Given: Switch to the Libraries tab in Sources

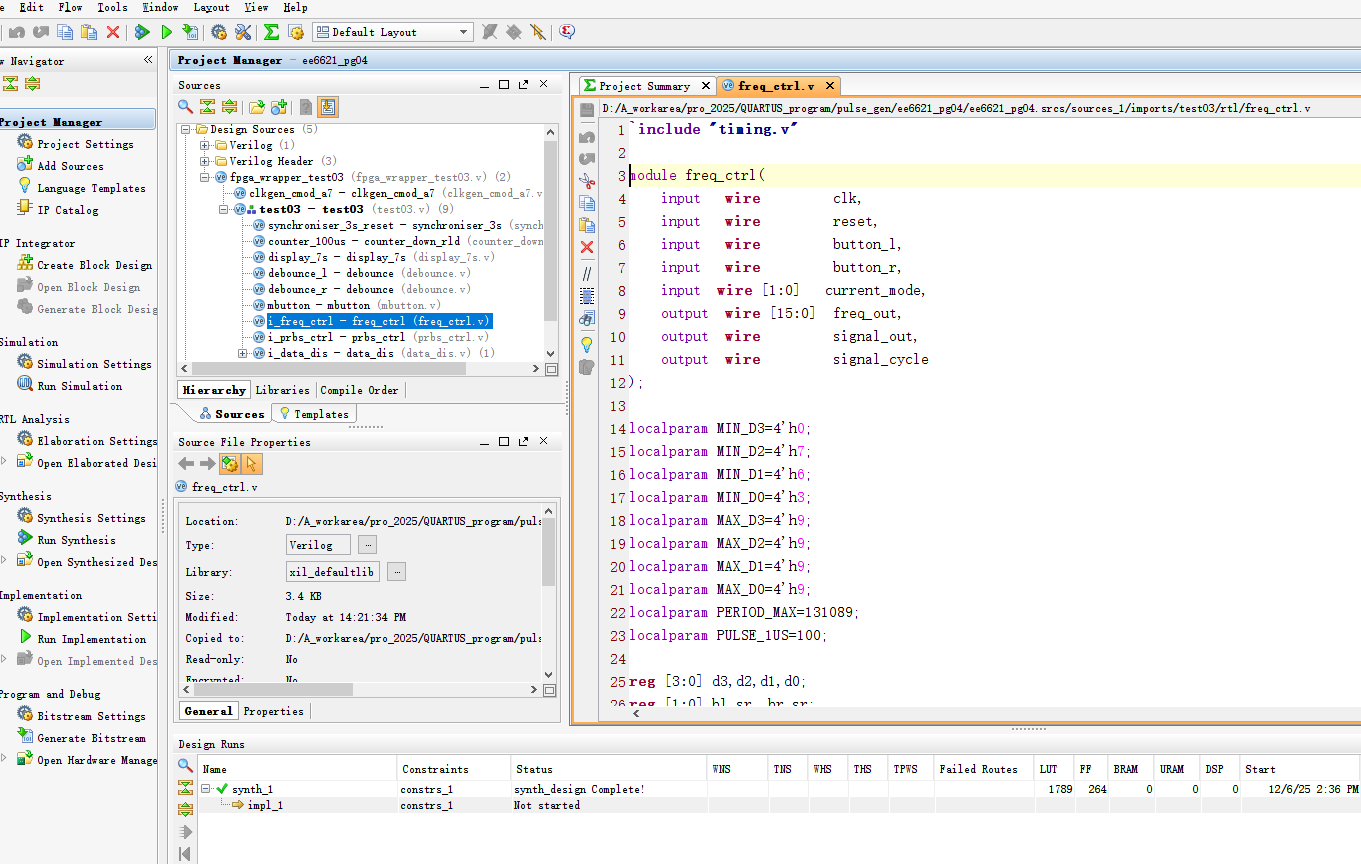Looking at the screenshot, I should [x=282, y=390].
